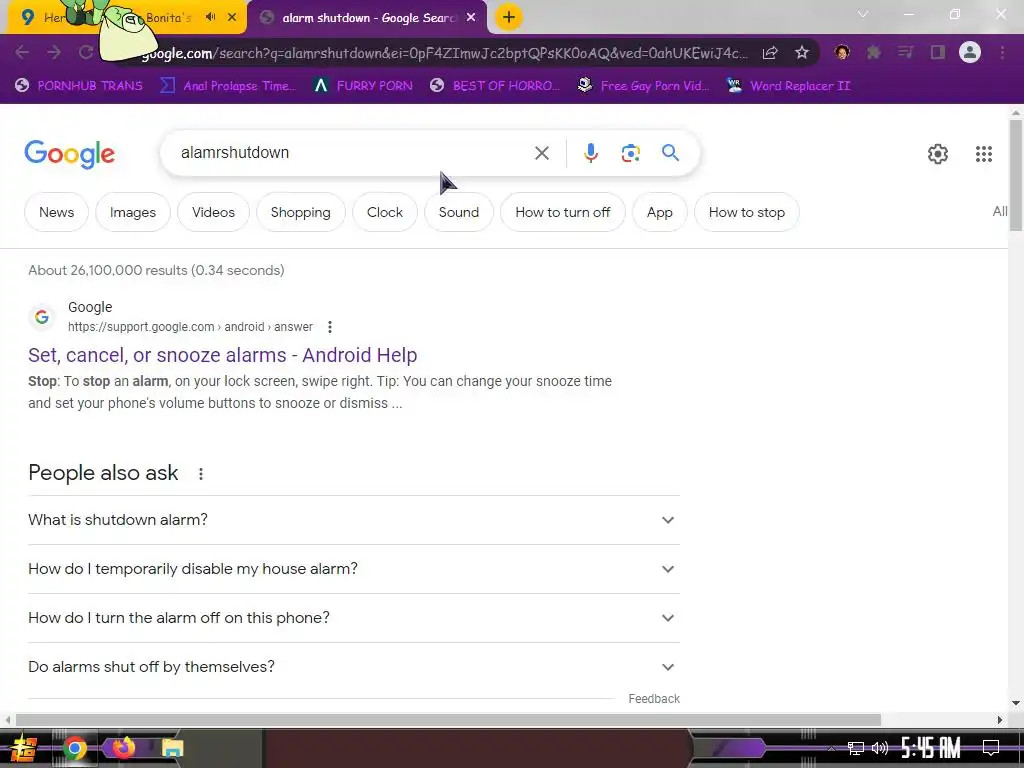Image resolution: width=1024 pixels, height=768 pixels.
Task: Expand "How do I turn the alarm off on this phone?"
Action: tap(353, 618)
